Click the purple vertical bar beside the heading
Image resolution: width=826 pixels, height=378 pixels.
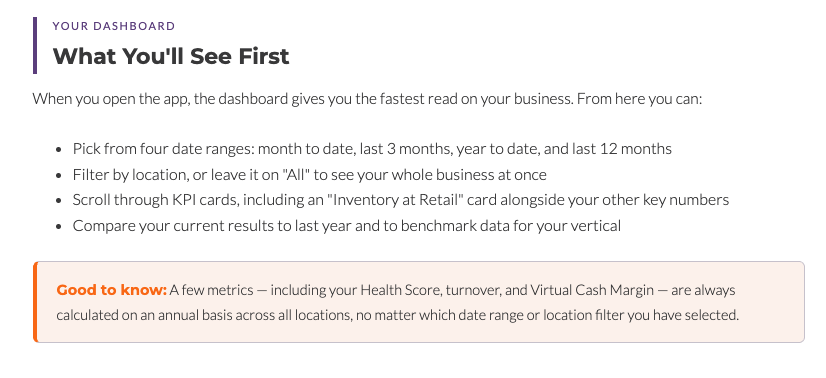click(x=35, y=45)
